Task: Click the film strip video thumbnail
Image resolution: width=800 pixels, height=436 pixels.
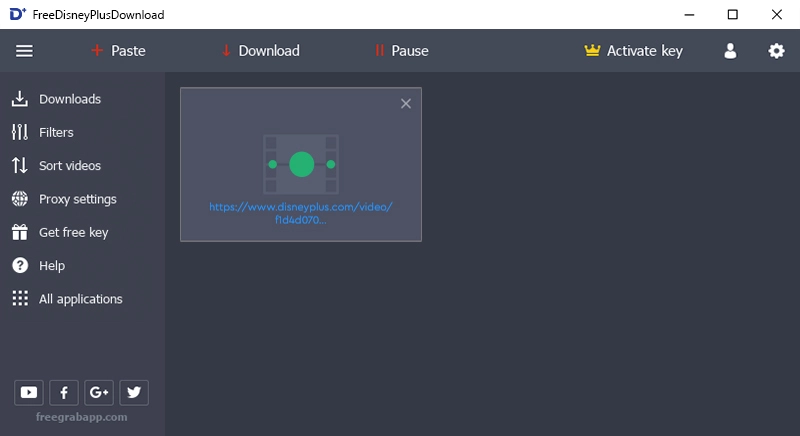Action: (301, 164)
